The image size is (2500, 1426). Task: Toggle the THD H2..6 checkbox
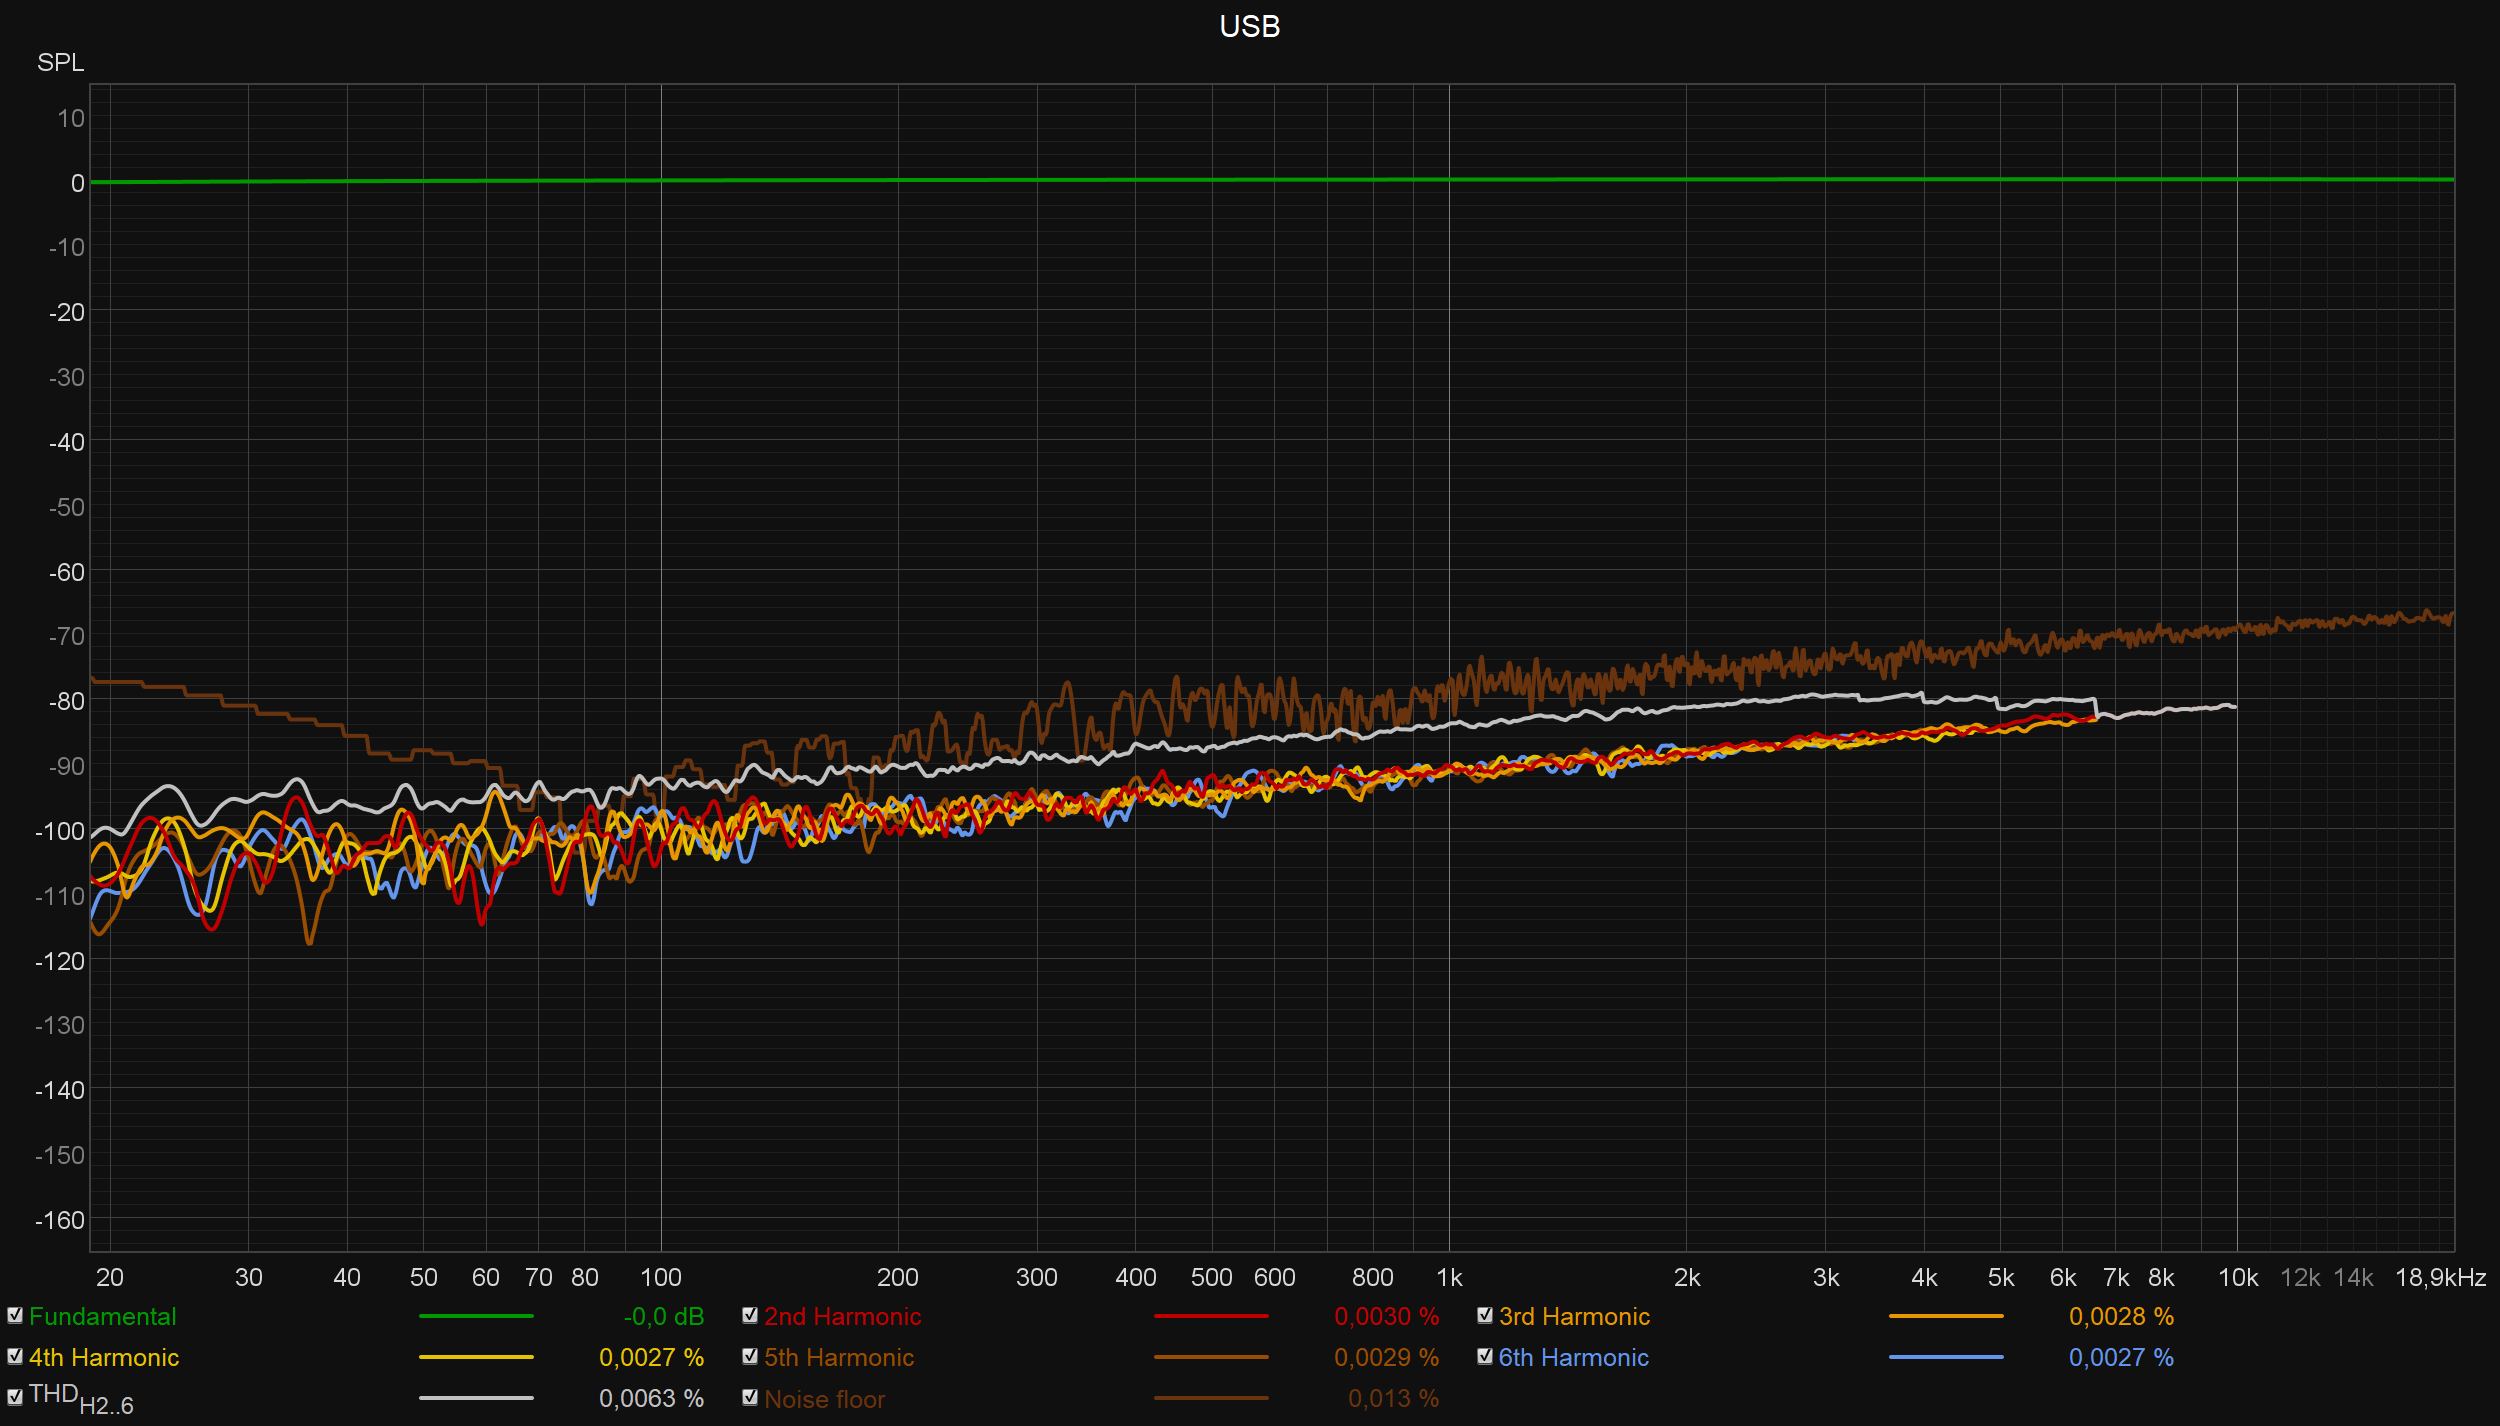pyautogui.click(x=15, y=1398)
